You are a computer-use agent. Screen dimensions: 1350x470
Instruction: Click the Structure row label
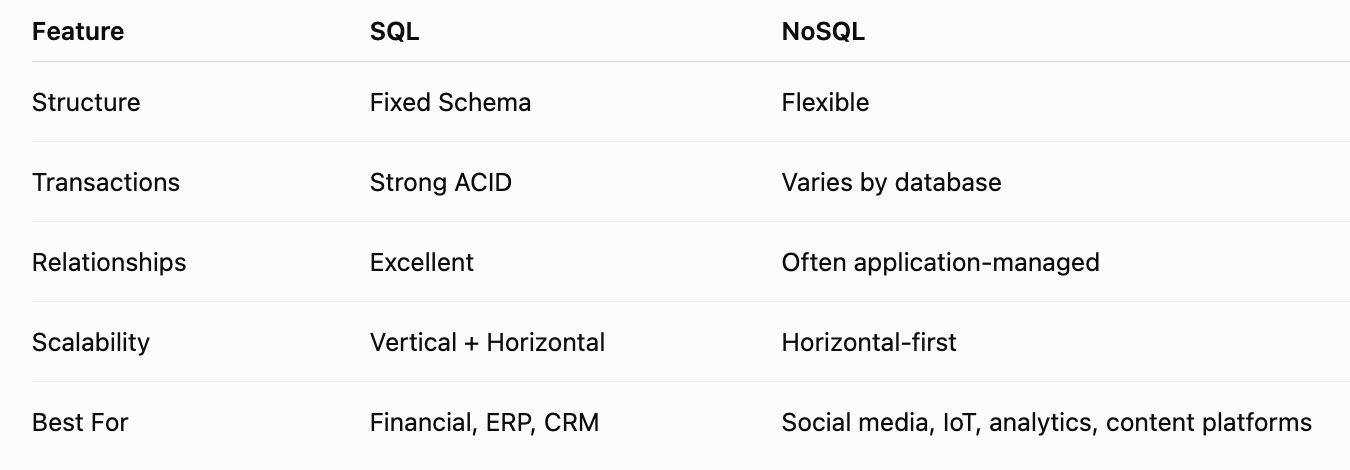(86, 102)
